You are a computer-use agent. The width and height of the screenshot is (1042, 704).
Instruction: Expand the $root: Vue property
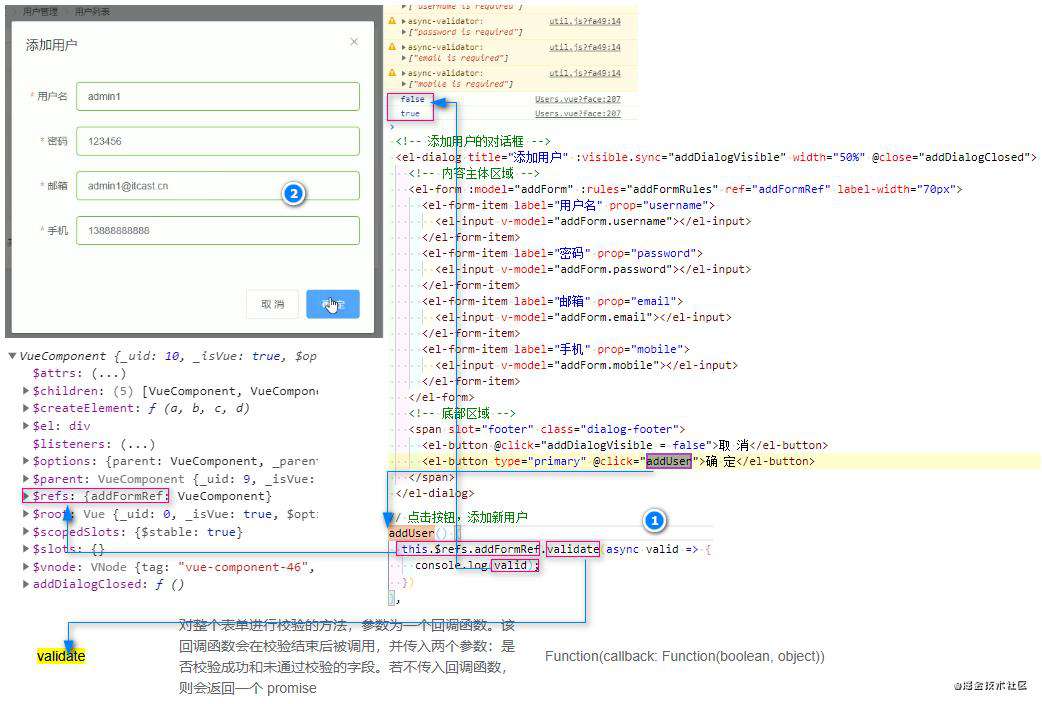[26, 514]
